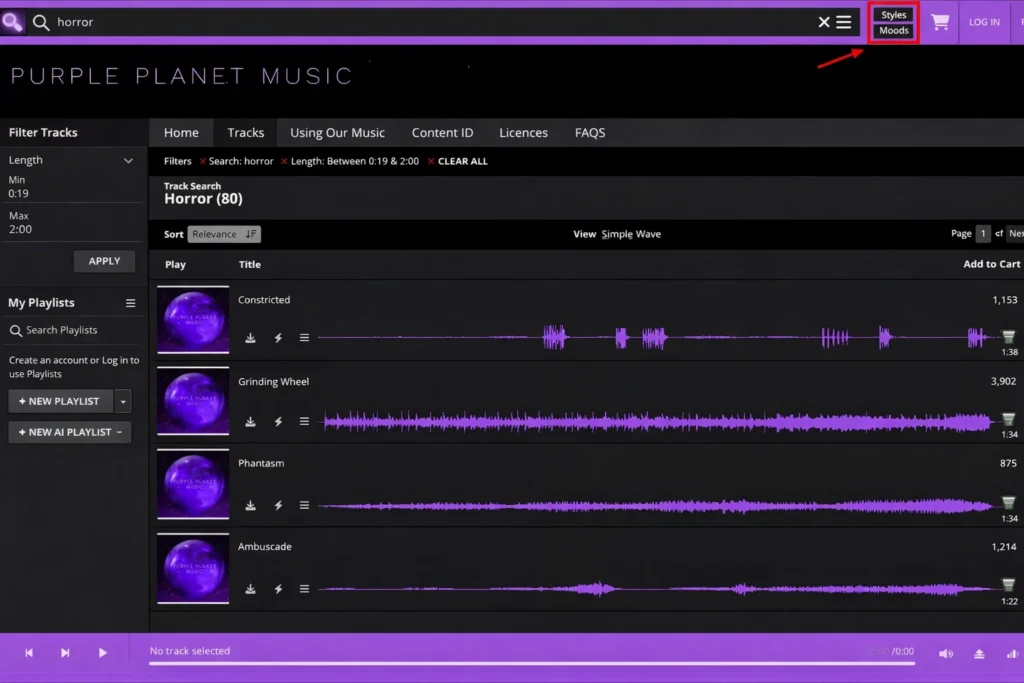Image resolution: width=1024 pixels, height=683 pixels.
Task: Click the lightning icon beside Grinding Wheel
Action: 278,422
